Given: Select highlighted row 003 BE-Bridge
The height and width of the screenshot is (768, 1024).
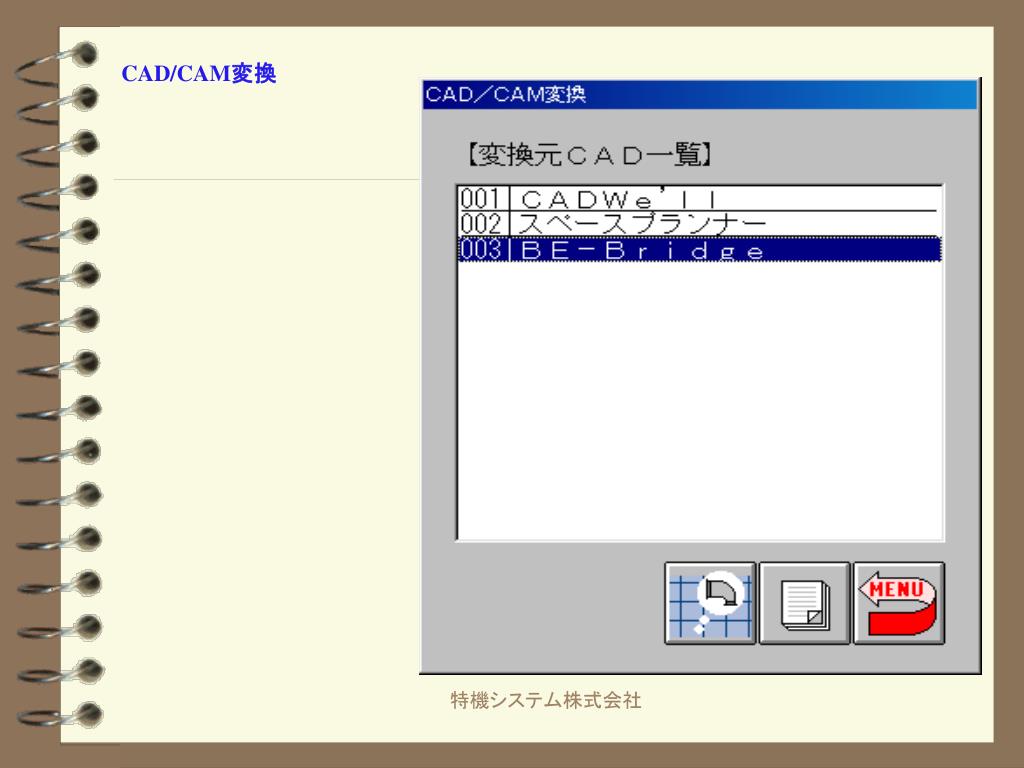Looking at the screenshot, I should [699, 249].
